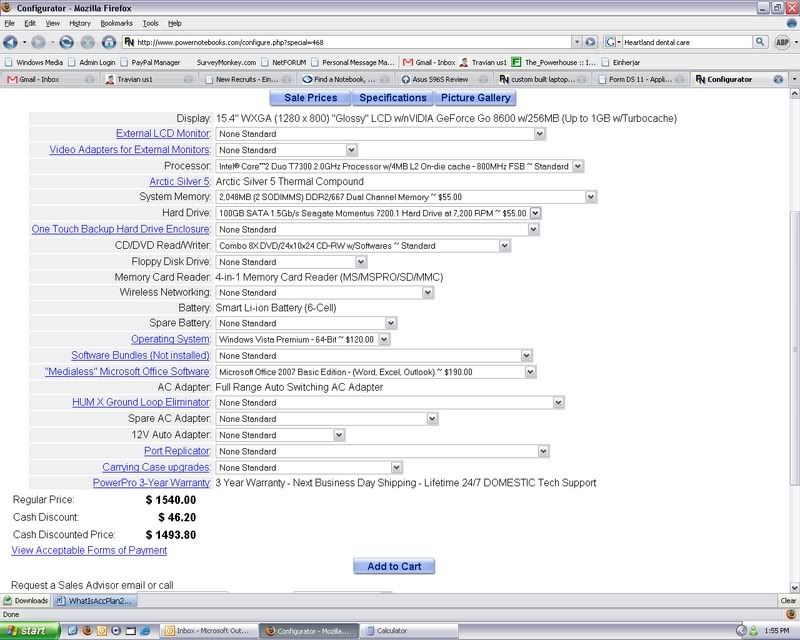Click the Firefox icon in Quick Launch
800x640 pixels.
pos(87,631)
